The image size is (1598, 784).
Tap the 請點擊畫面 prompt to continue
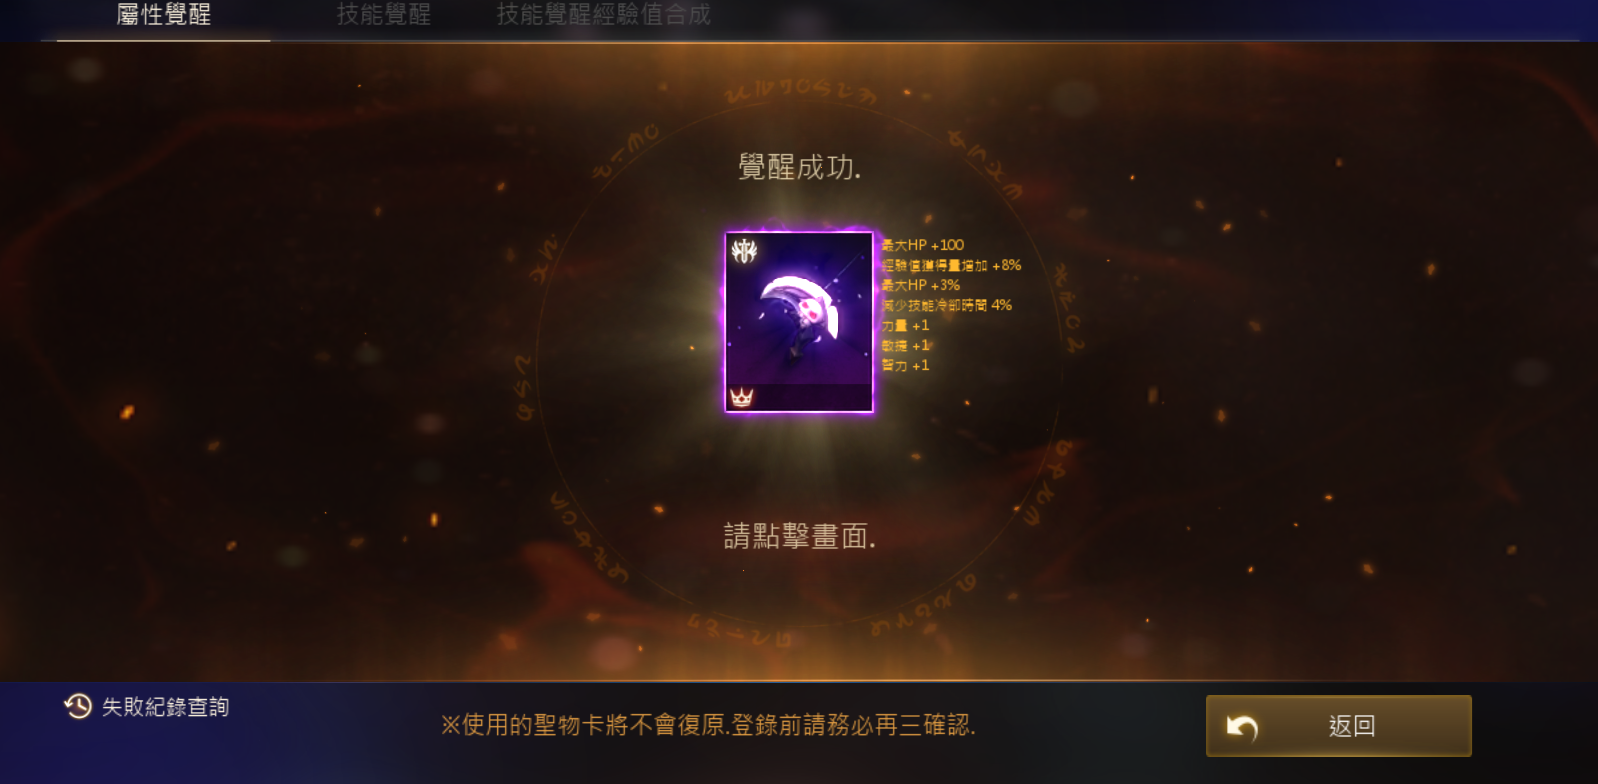(x=800, y=536)
